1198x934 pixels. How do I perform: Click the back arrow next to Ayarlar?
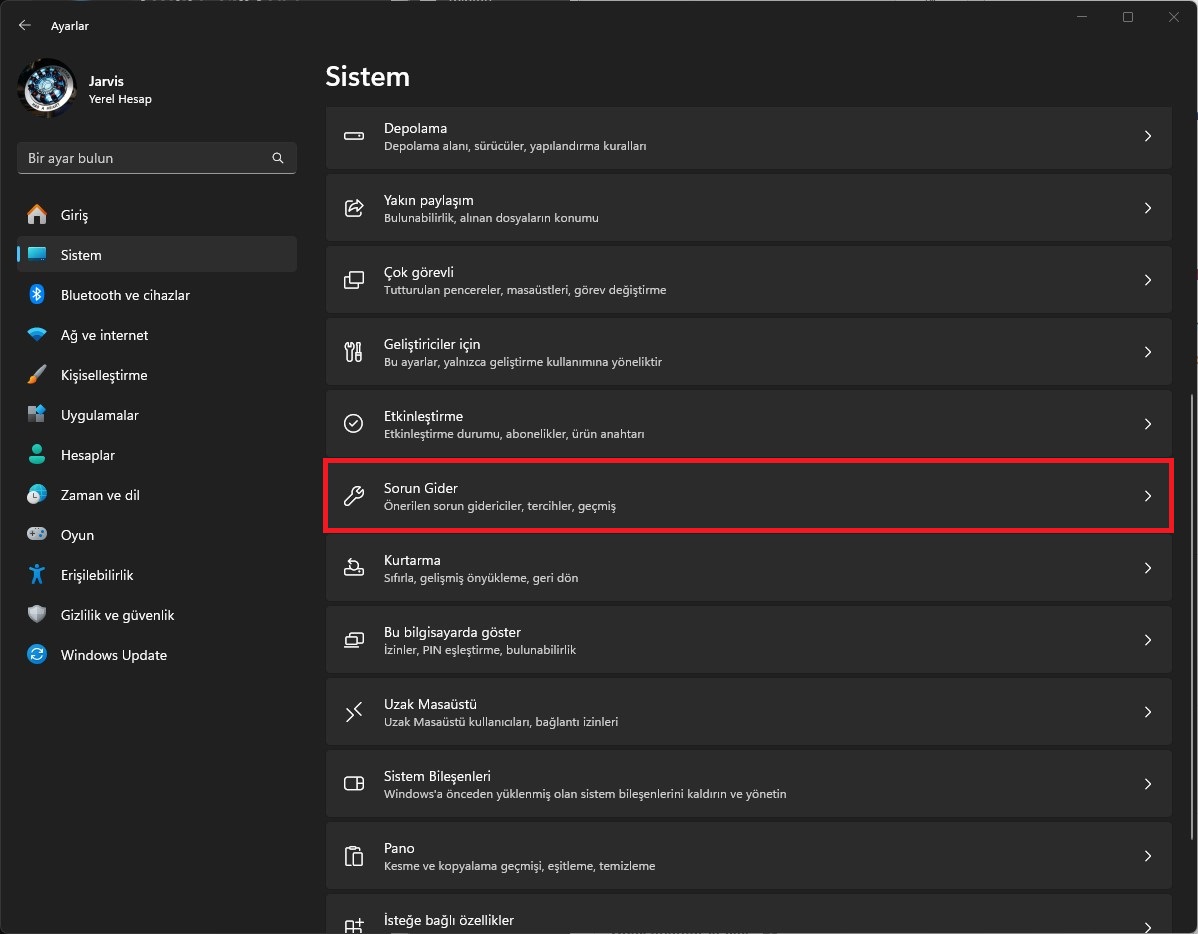pos(24,25)
